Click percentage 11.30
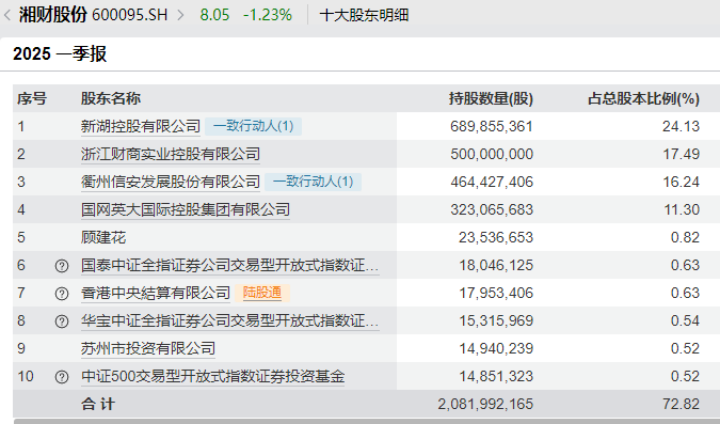The image size is (720, 424). click(681, 209)
